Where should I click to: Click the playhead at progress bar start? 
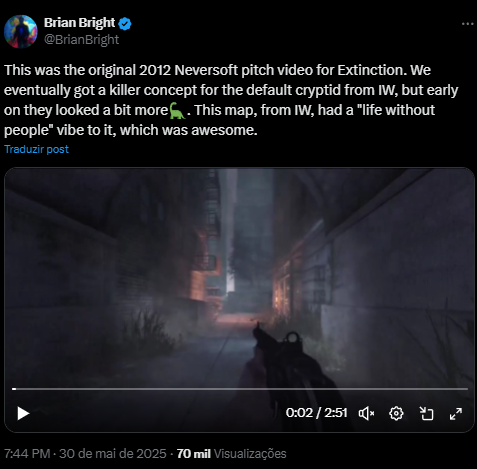pyautogui.click(x=14, y=389)
